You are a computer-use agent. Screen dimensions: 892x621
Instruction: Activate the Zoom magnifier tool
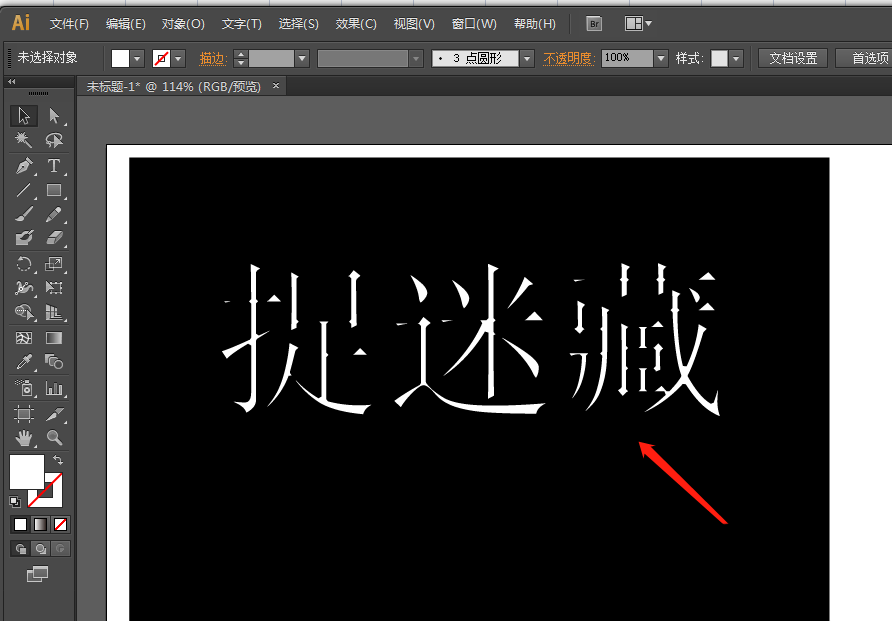54,438
